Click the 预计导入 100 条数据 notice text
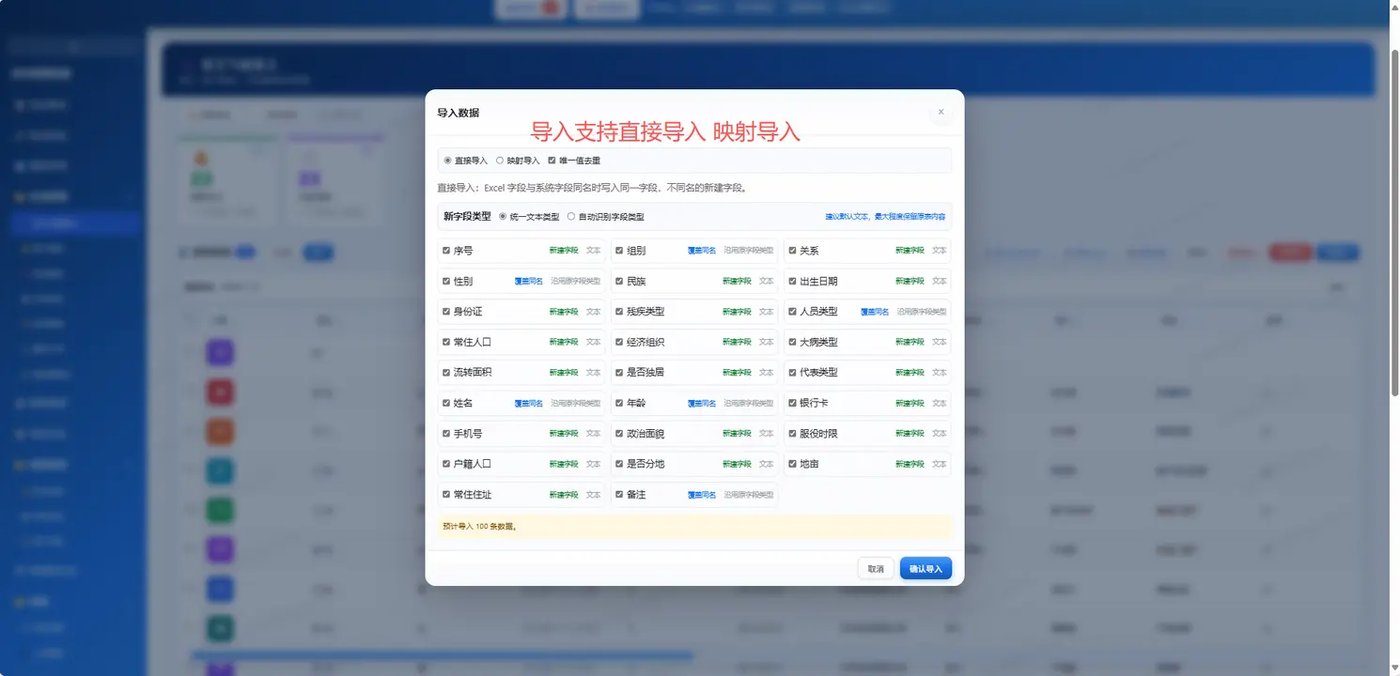Screen dimensions: 1400x676 click(x=480, y=526)
